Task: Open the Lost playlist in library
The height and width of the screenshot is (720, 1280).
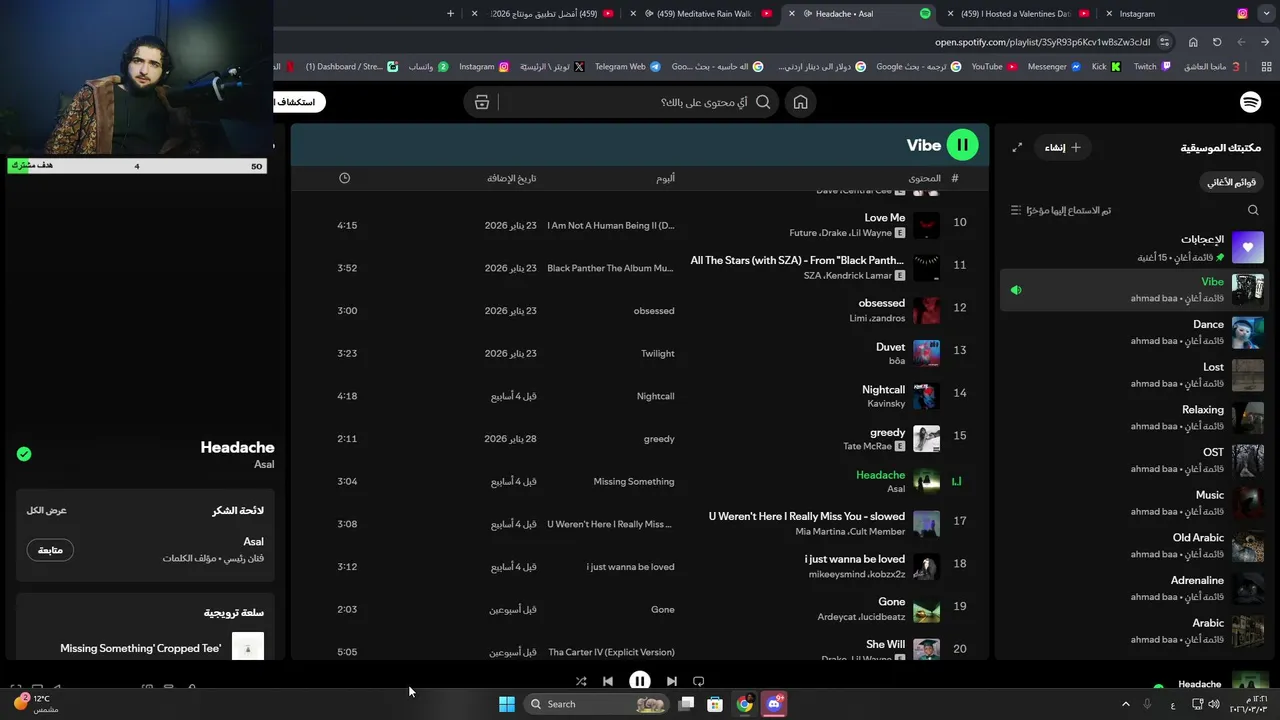Action: 1134,375
